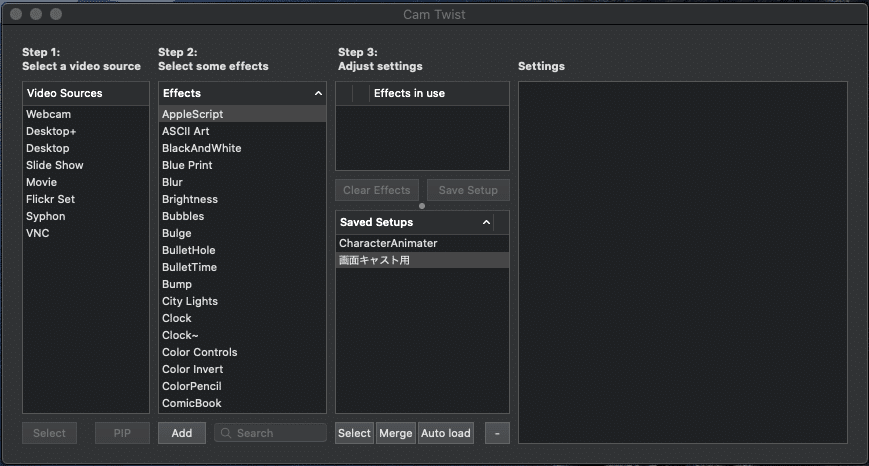Choose the ComicBook effect

click(x=192, y=403)
